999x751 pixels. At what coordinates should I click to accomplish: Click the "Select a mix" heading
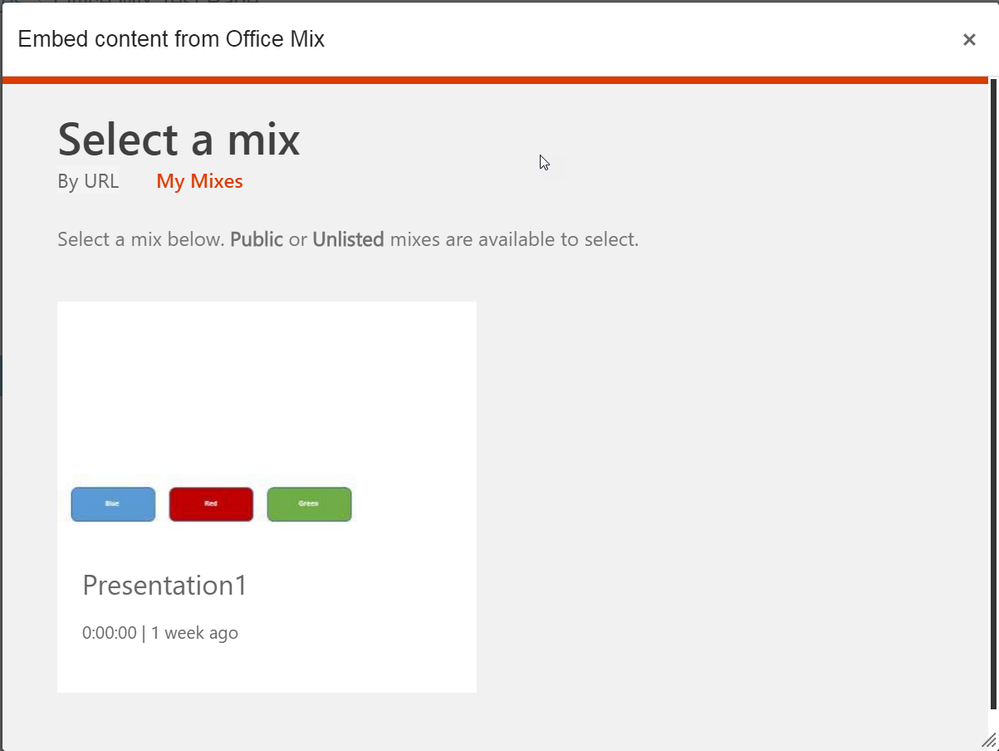(x=178, y=138)
